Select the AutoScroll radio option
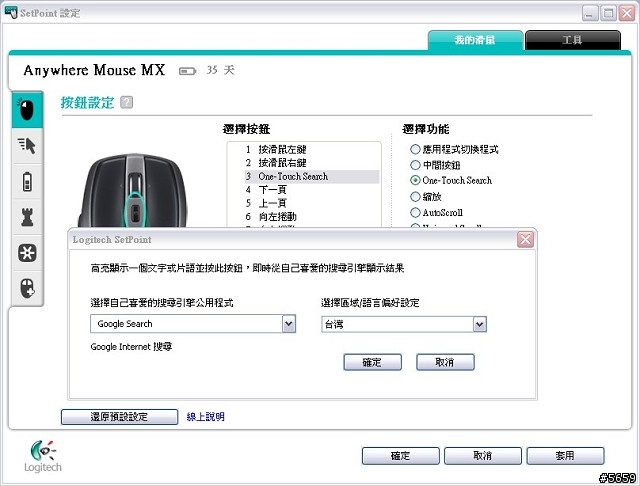 tap(415, 212)
